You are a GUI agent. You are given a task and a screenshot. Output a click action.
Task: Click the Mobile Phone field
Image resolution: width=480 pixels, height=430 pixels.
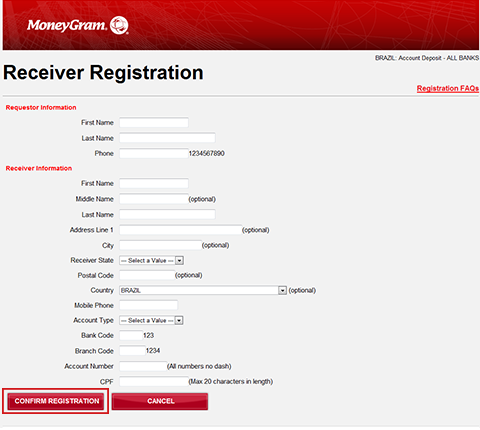(x=149, y=305)
